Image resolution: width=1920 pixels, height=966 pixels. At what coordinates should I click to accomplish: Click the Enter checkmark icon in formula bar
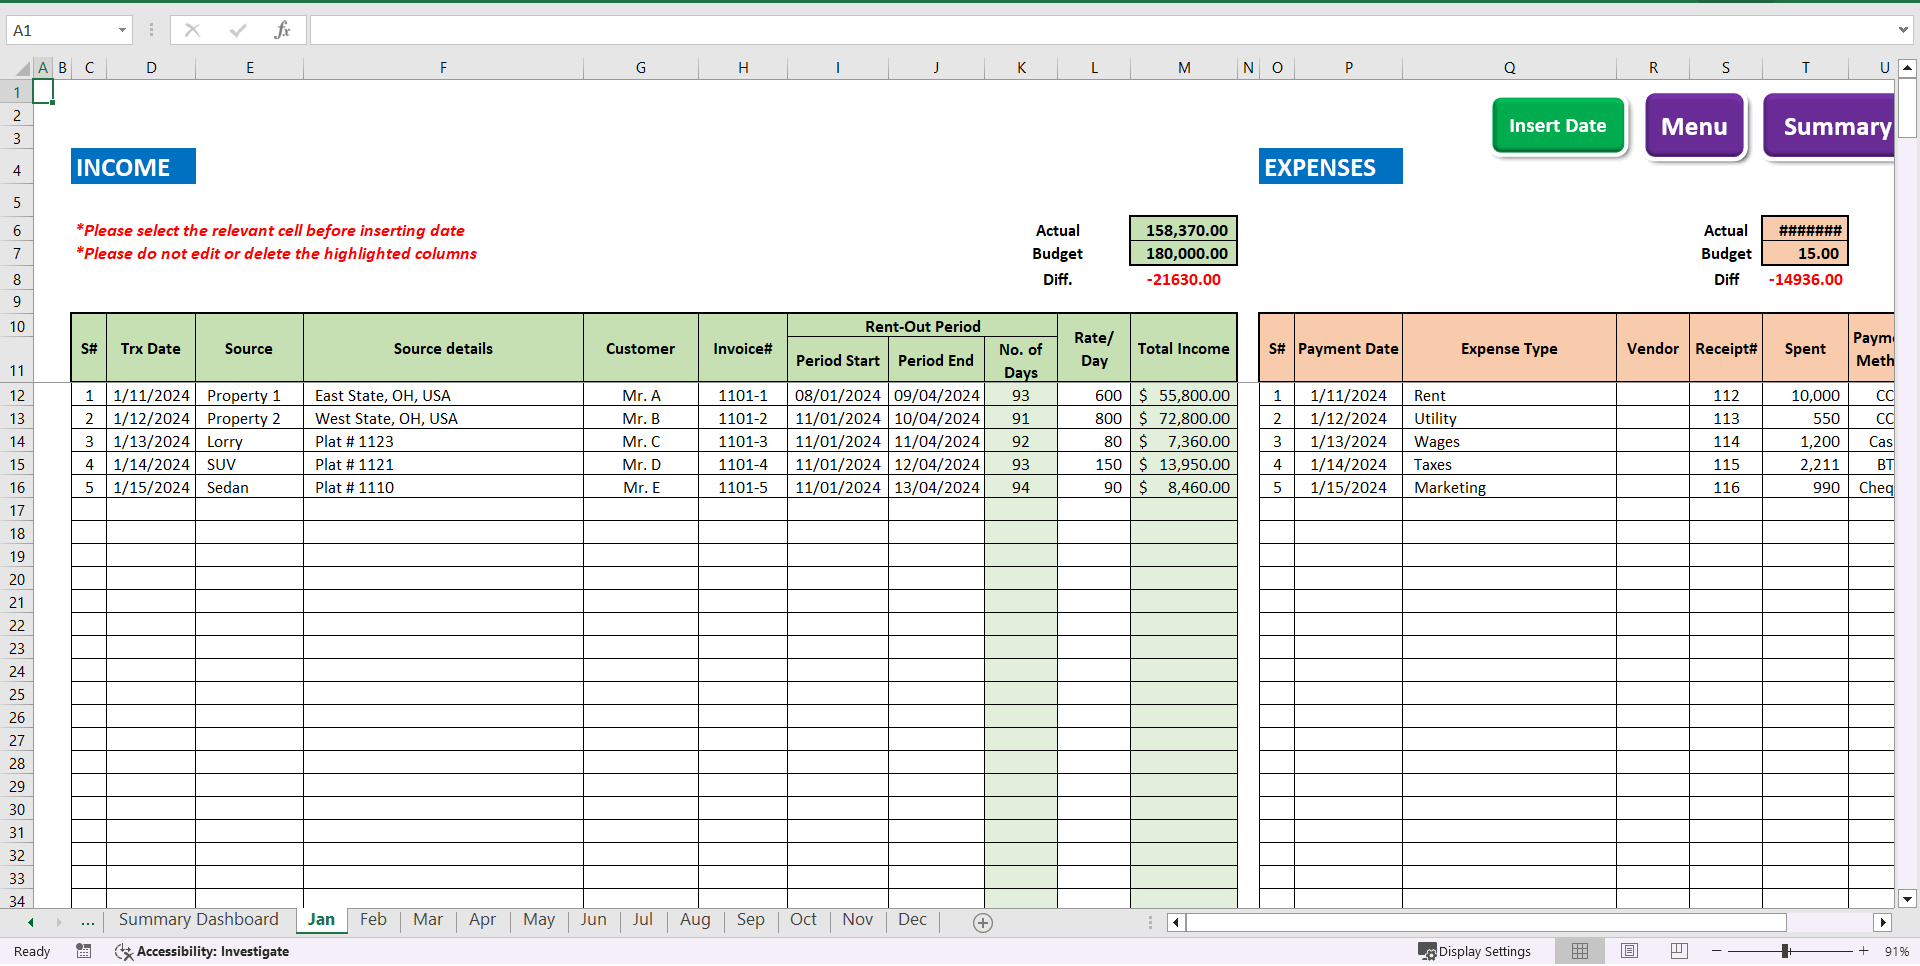click(237, 30)
